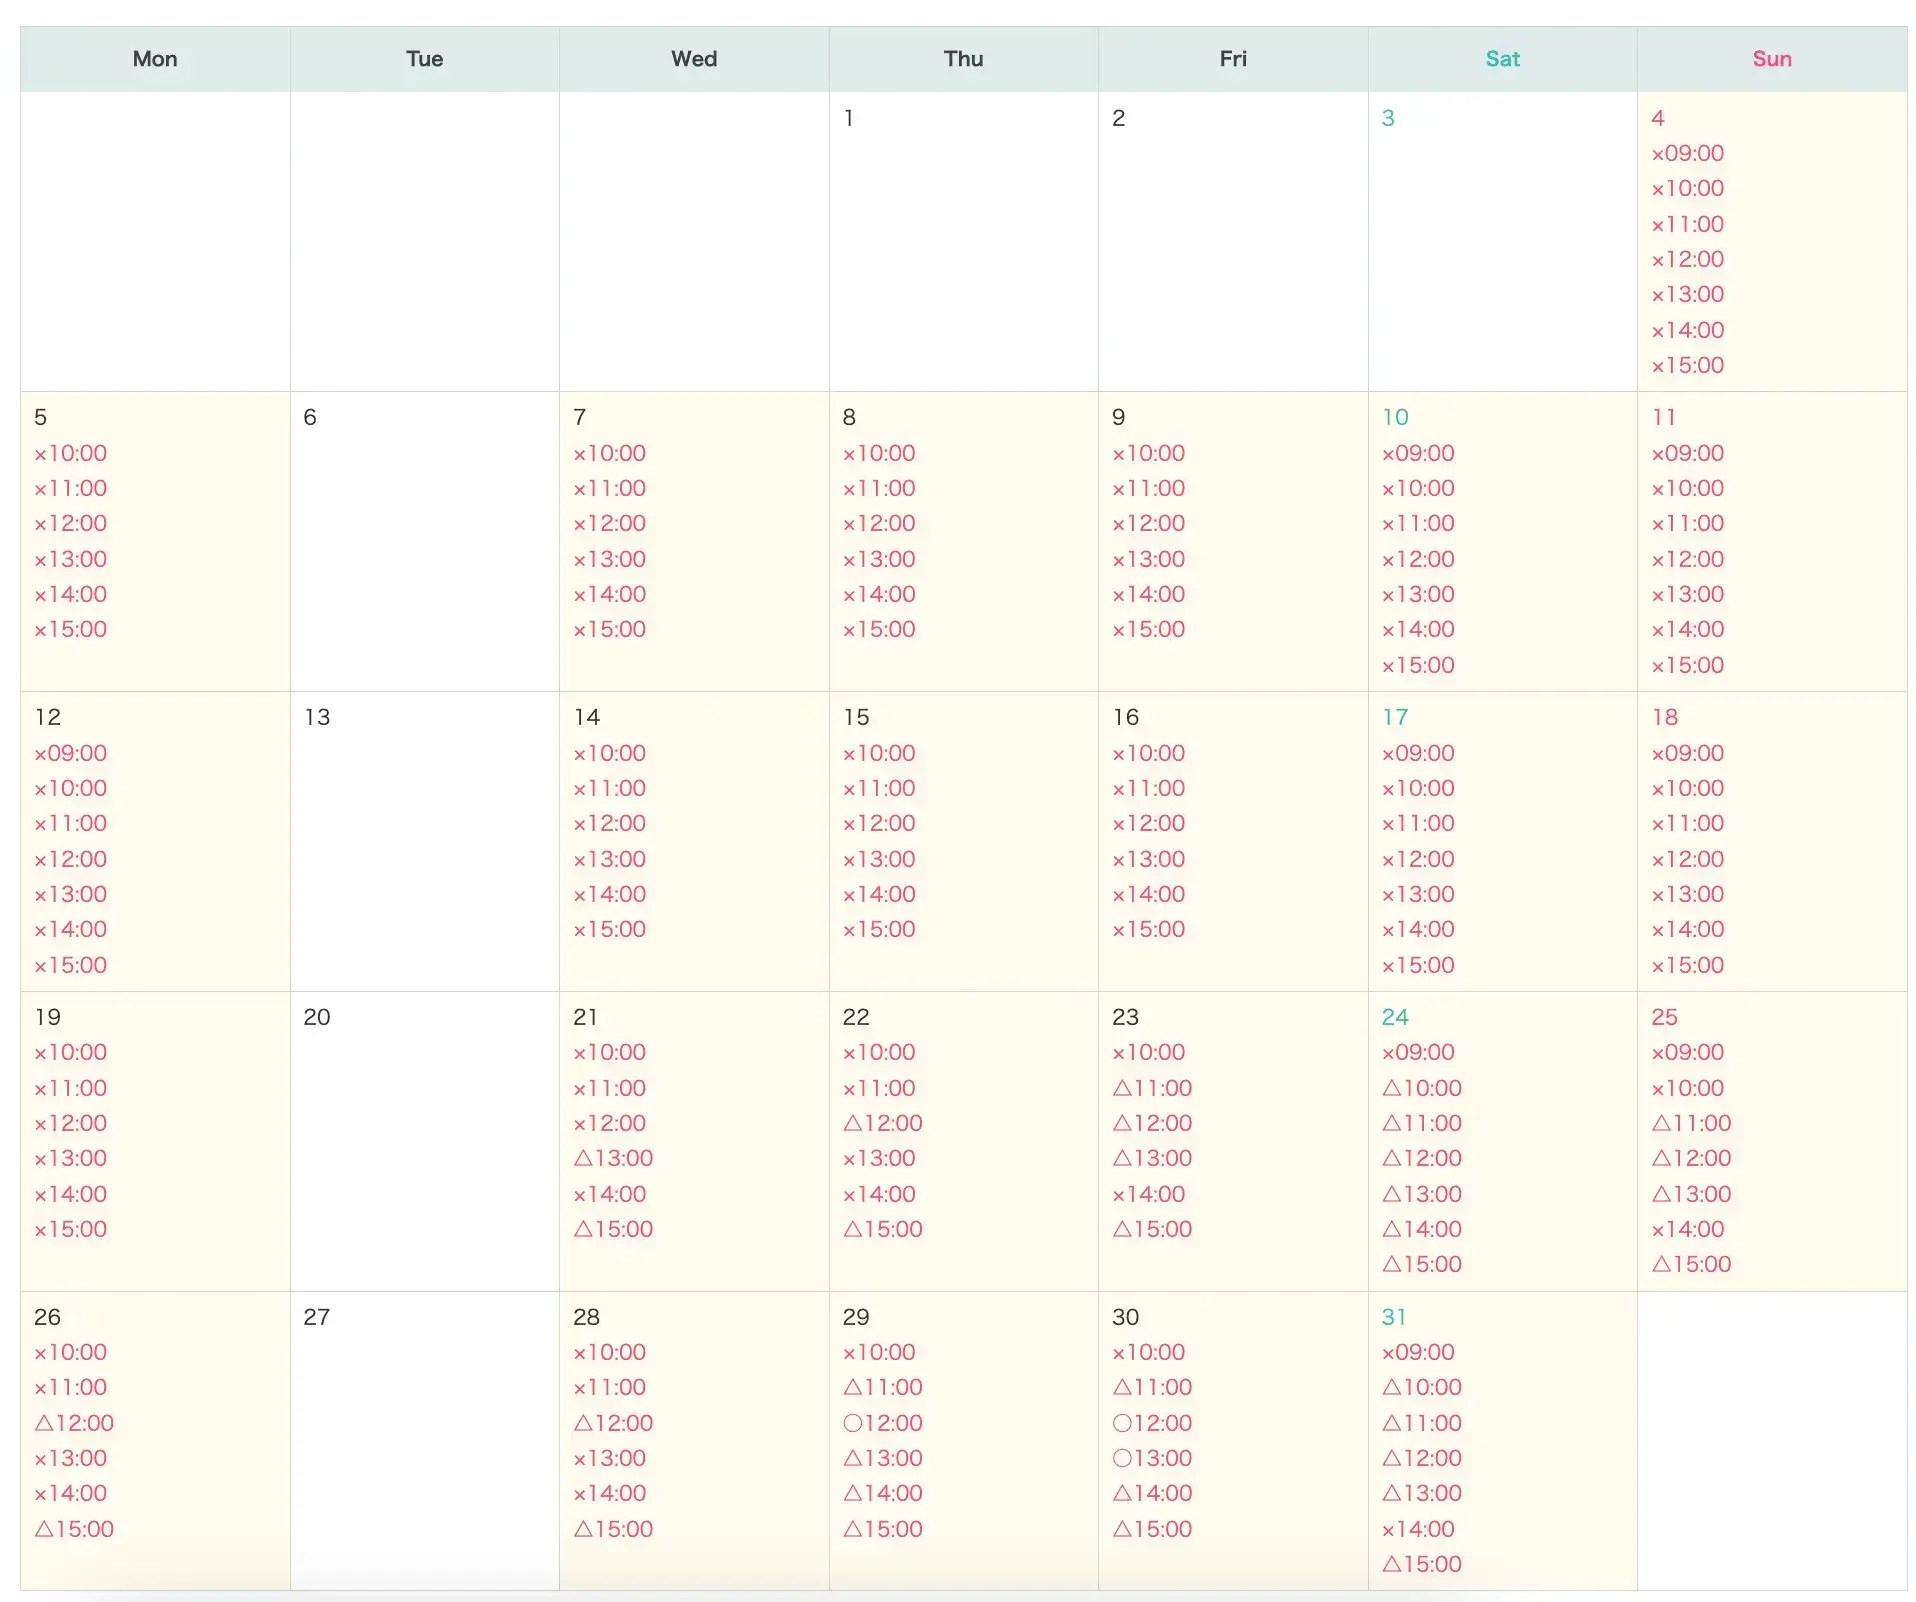
Task: Click the Thu column header
Action: (x=963, y=58)
